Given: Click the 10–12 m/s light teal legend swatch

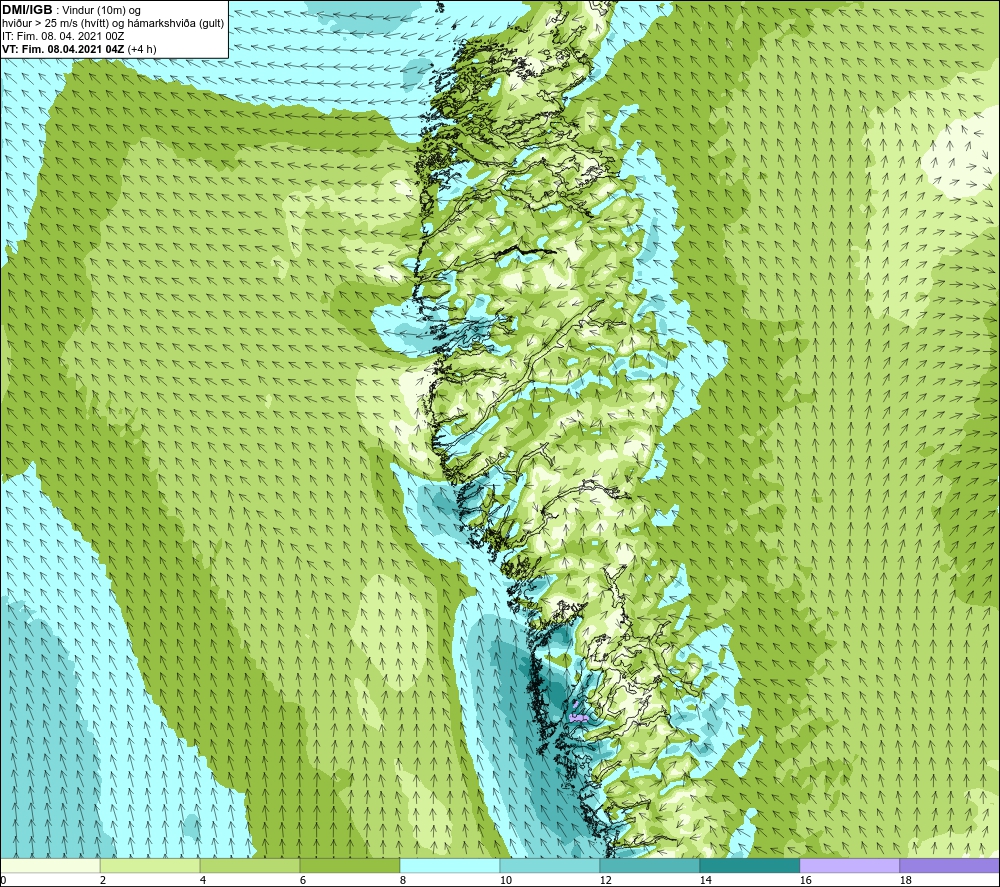Looking at the screenshot, I should pyautogui.click(x=550, y=865).
